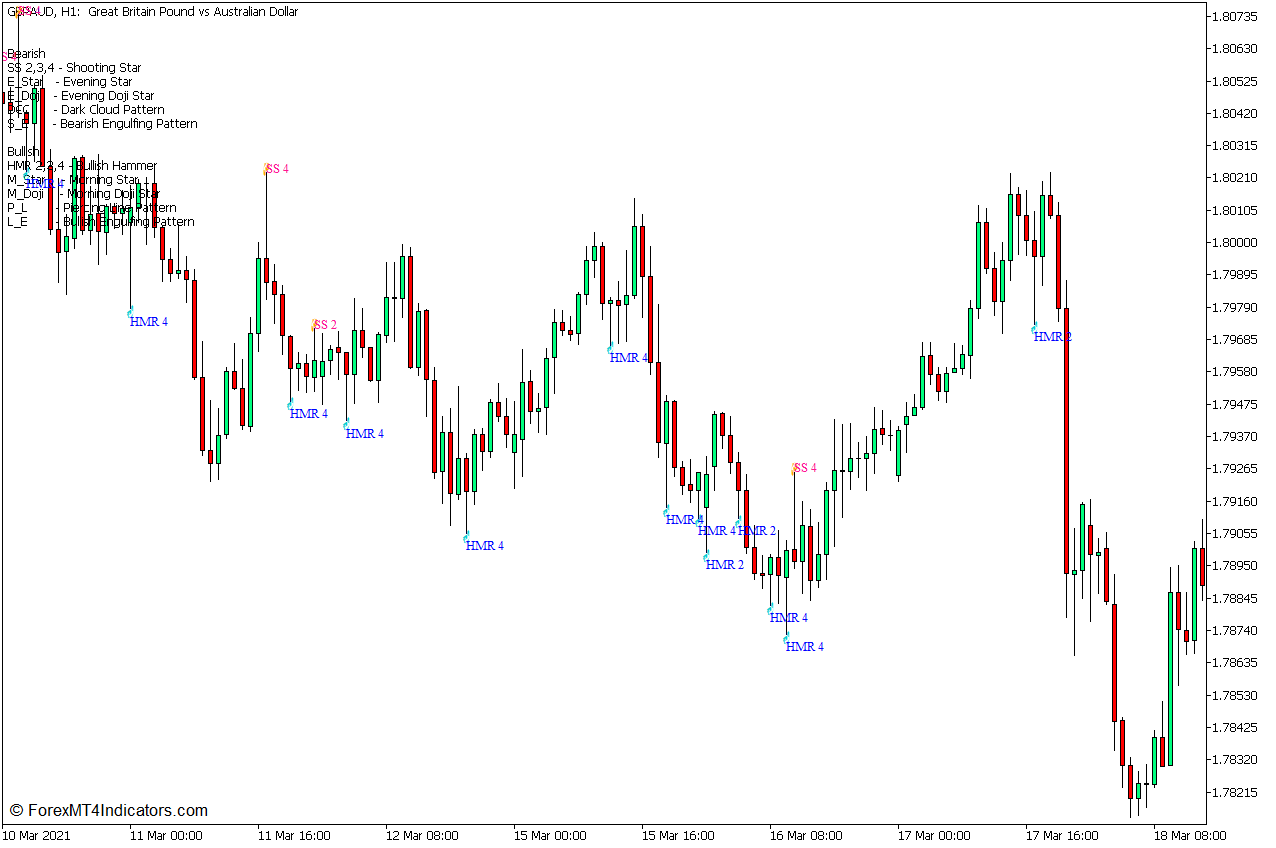Click the HMR 2 marker near 17 Mar 16:00
The width and height of the screenshot is (1276, 848).
point(1051,337)
